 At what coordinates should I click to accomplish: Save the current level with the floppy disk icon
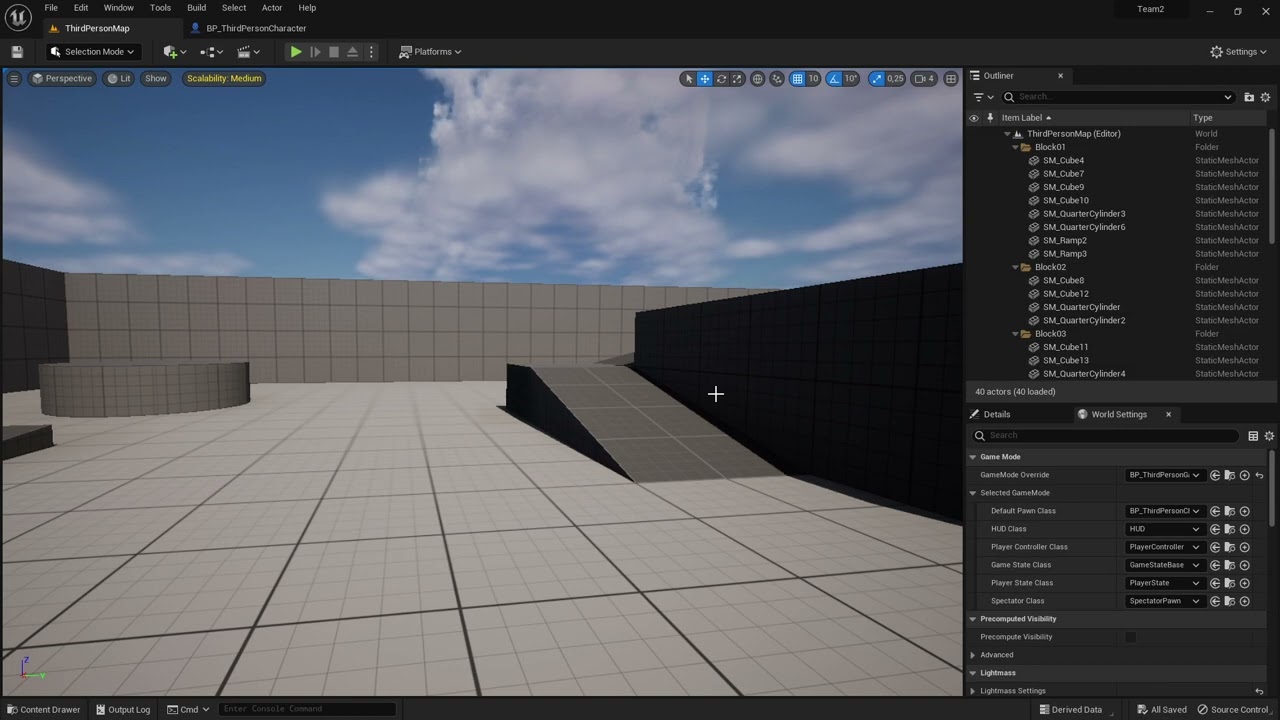click(17, 52)
